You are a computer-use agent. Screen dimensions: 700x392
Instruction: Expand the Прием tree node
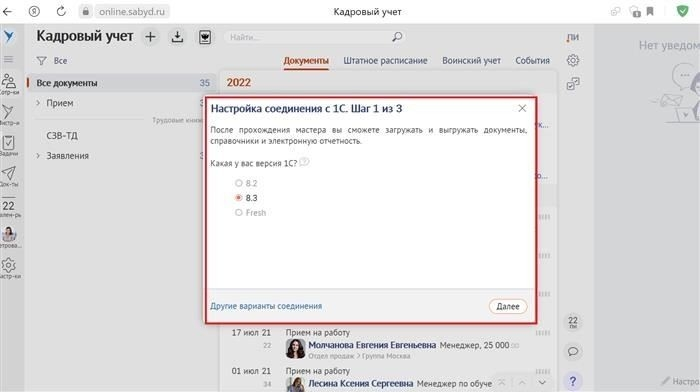(38, 103)
